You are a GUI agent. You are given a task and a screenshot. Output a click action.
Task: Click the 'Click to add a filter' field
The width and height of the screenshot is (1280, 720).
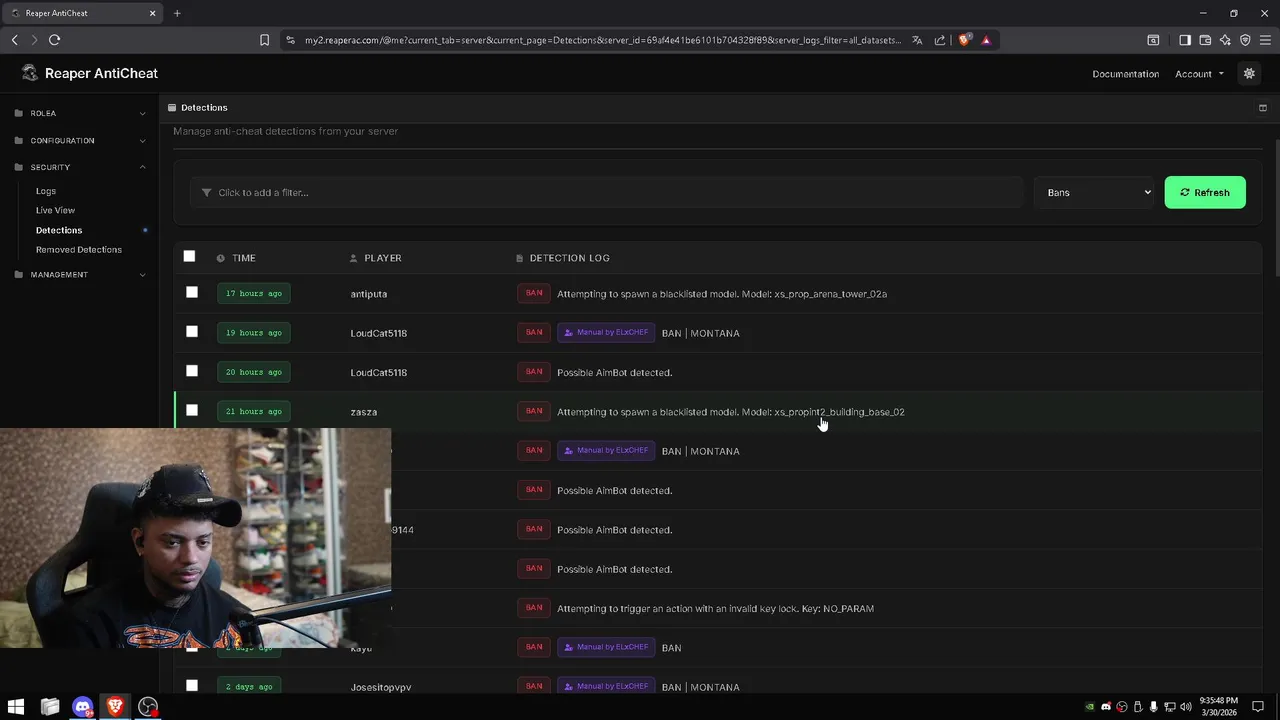[x=606, y=192]
